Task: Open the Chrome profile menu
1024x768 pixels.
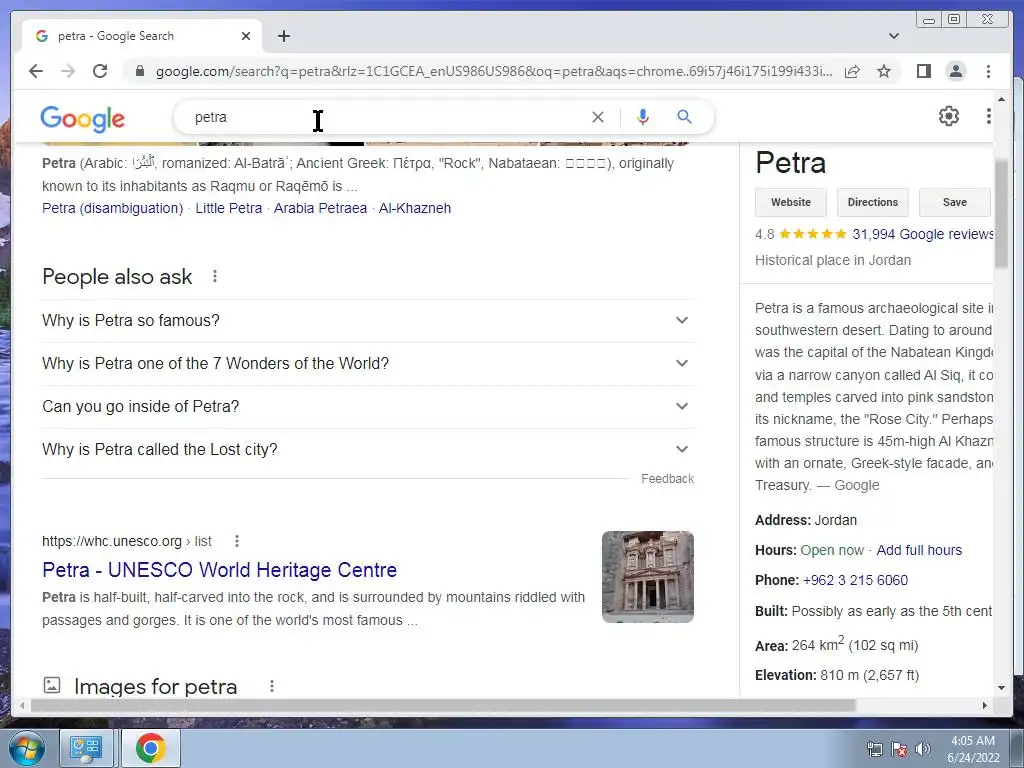Action: tap(955, 71)
